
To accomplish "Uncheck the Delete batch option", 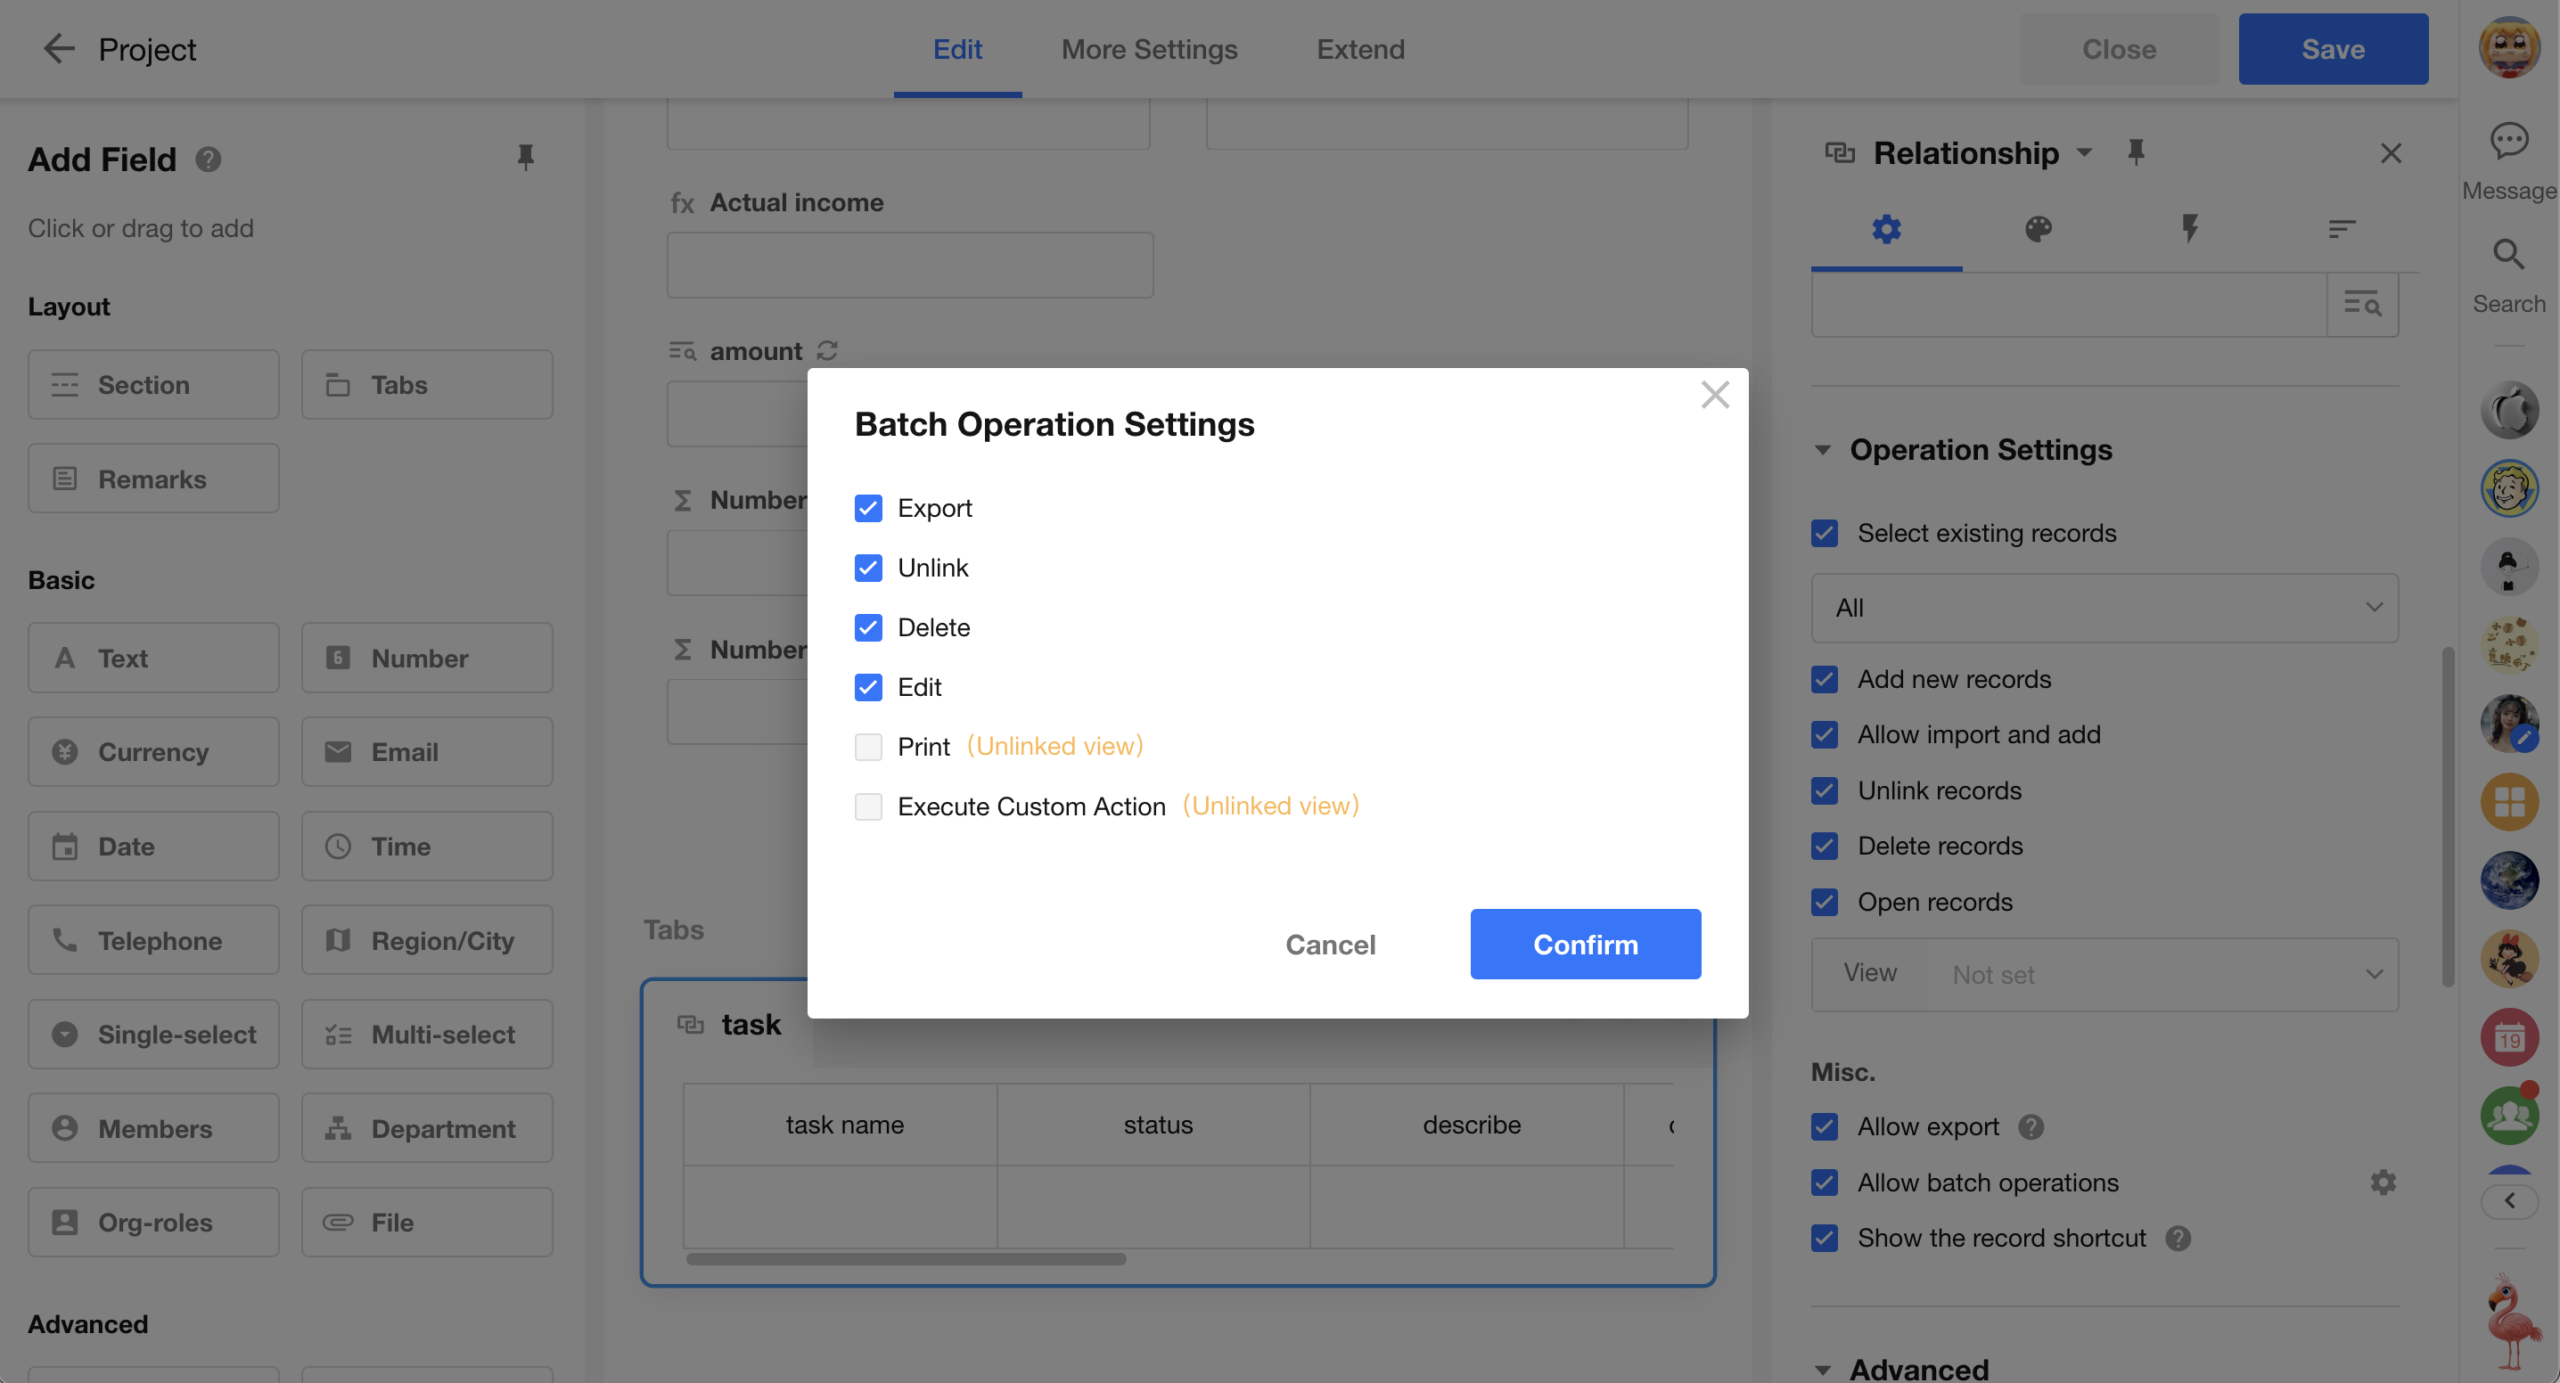I will [868, 627].
